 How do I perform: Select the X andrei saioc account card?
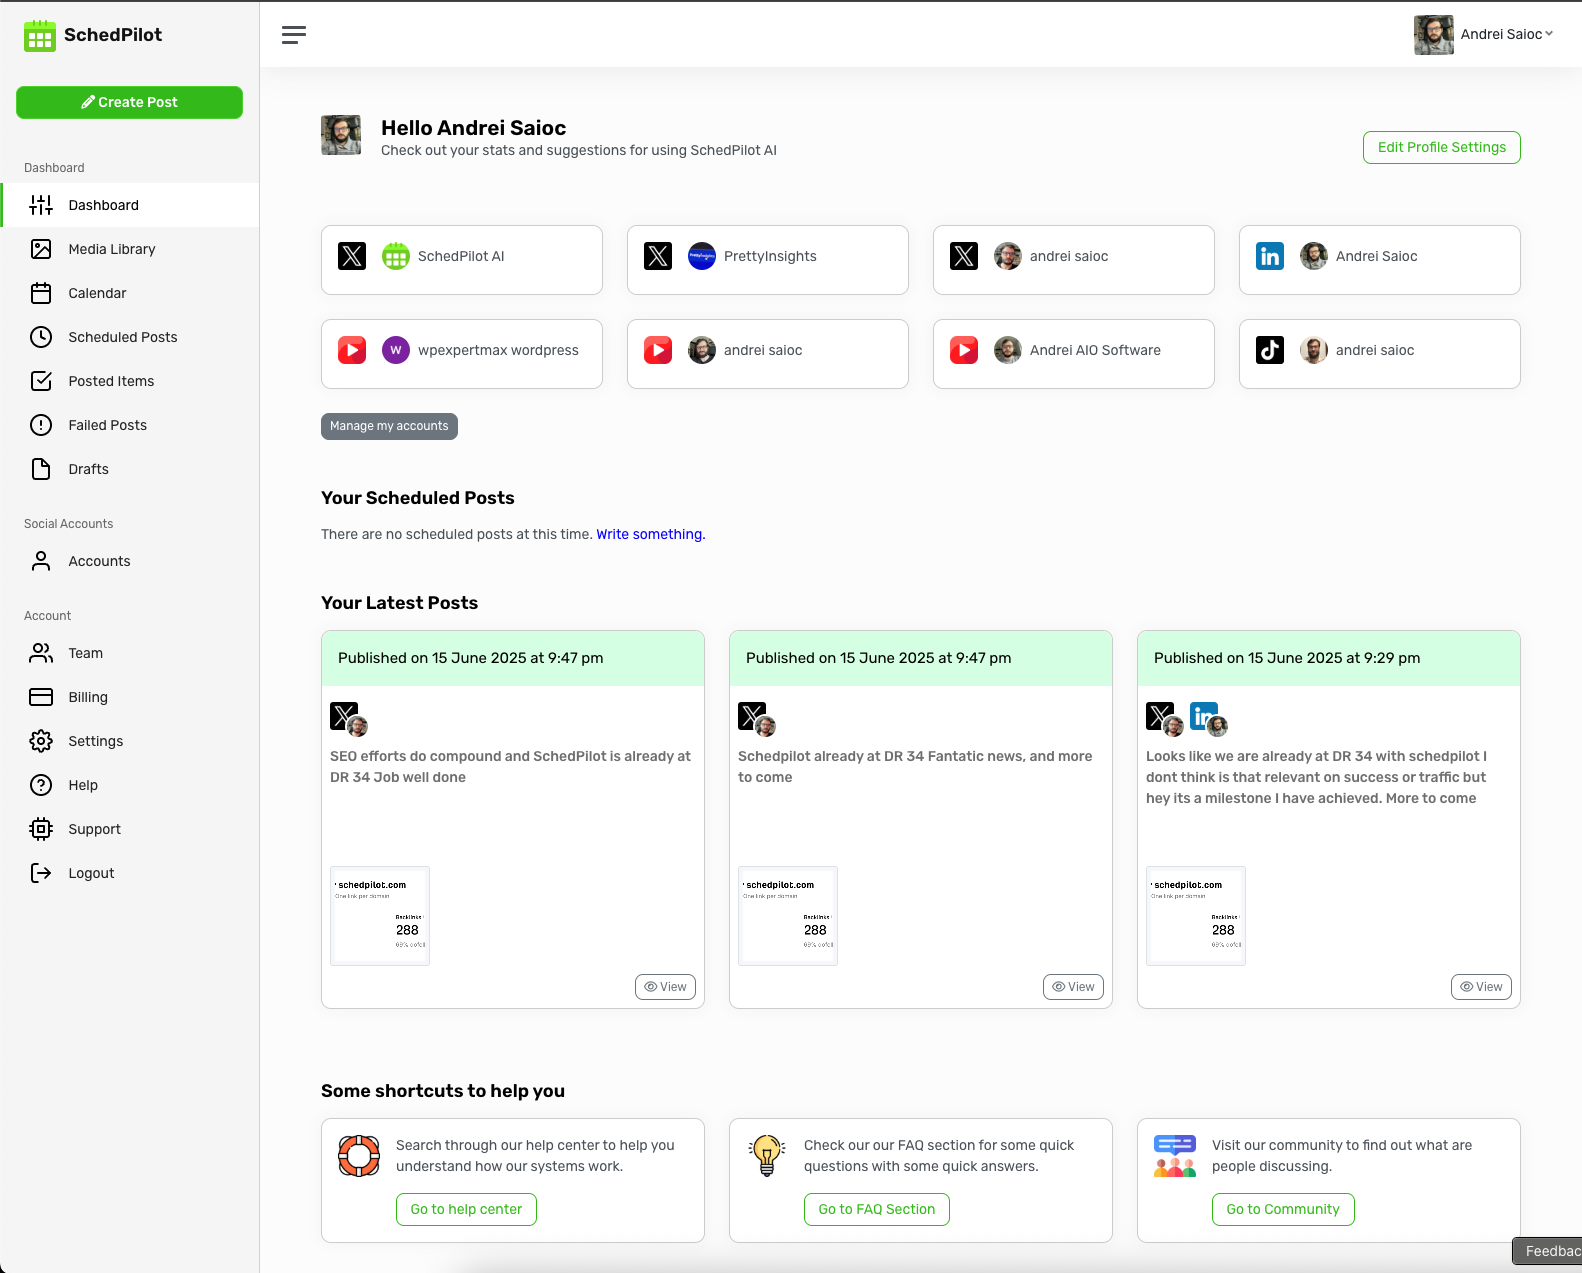[x=1074, y=260]
